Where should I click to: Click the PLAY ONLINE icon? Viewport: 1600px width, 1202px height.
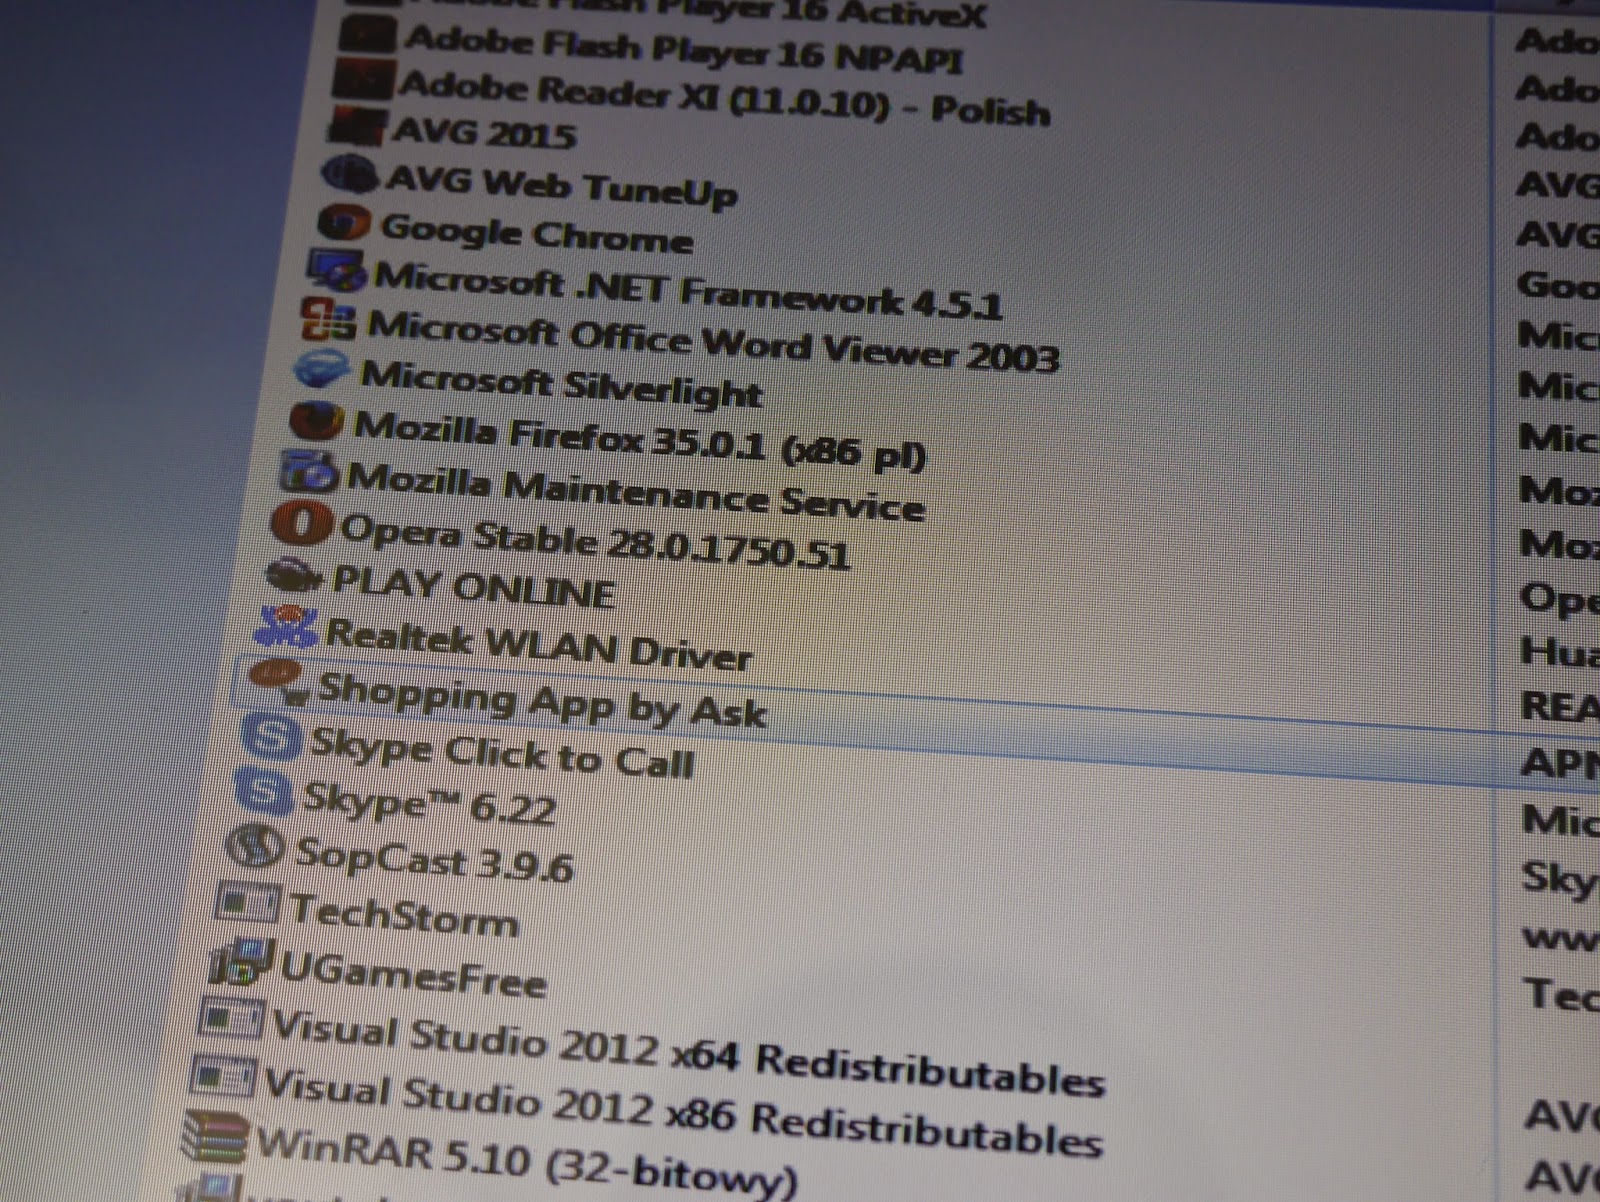(295, 575)
